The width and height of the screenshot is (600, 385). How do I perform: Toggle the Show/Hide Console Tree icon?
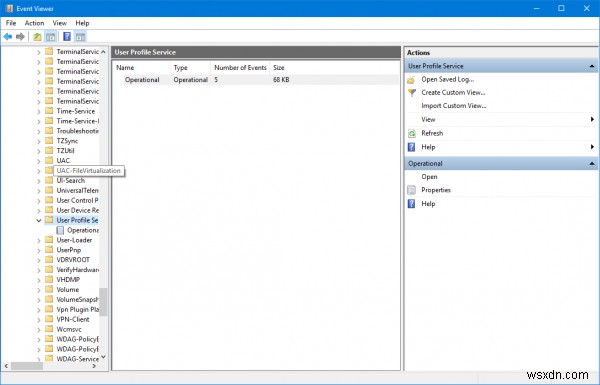[x=51, y=37]
